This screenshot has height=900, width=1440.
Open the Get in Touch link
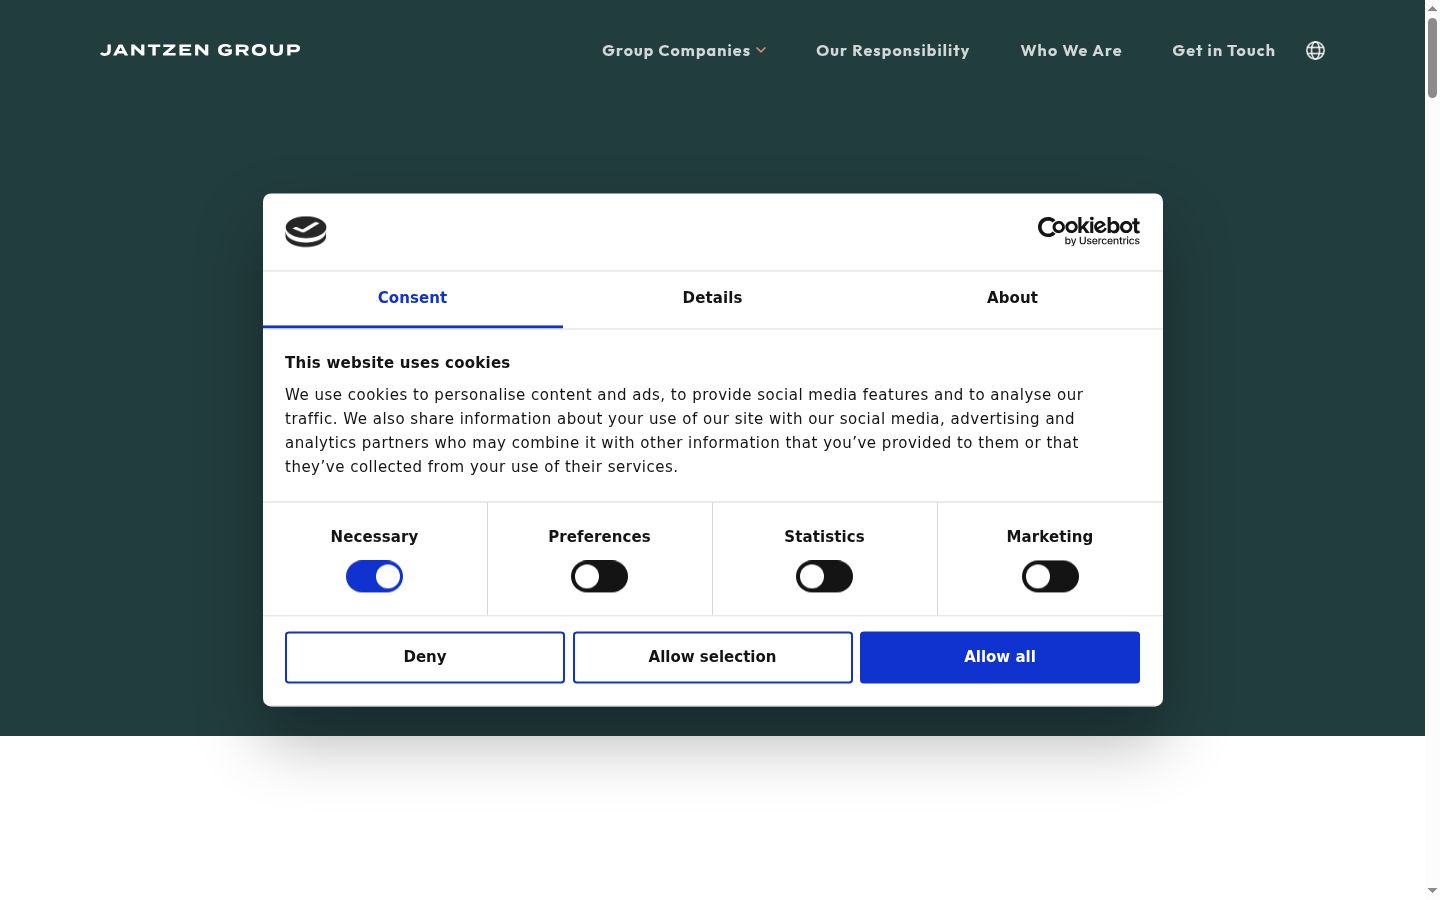click(1224, 50)
